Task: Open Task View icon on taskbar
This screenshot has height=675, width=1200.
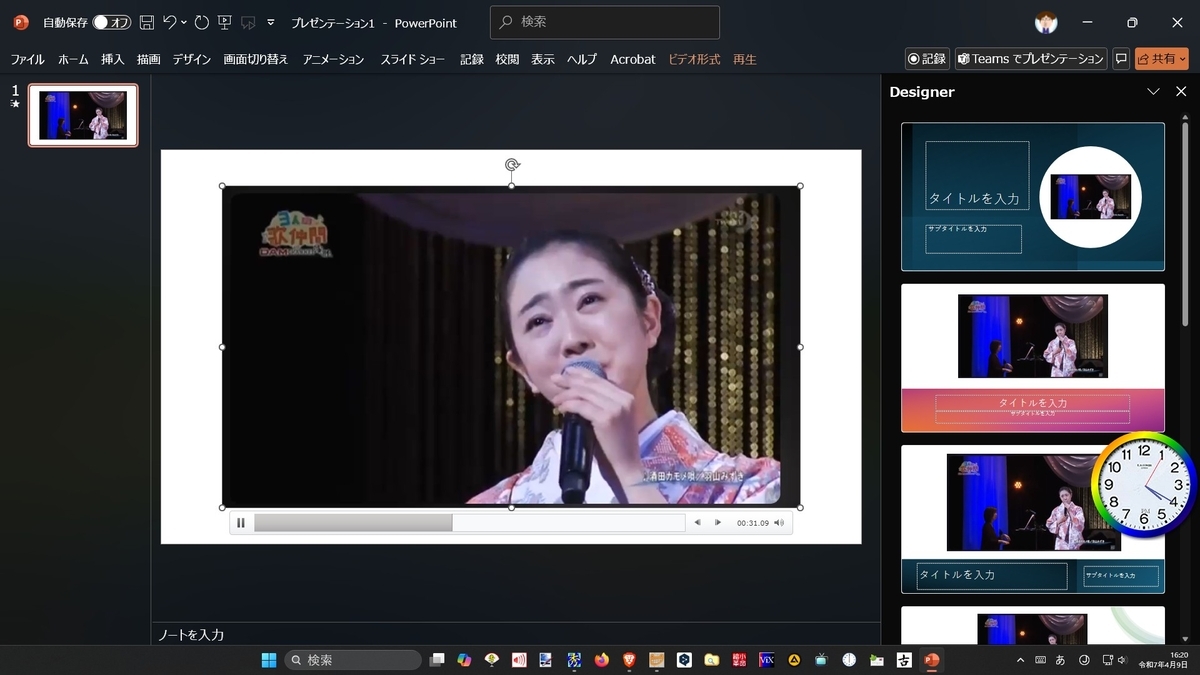Action: point(437,660)
